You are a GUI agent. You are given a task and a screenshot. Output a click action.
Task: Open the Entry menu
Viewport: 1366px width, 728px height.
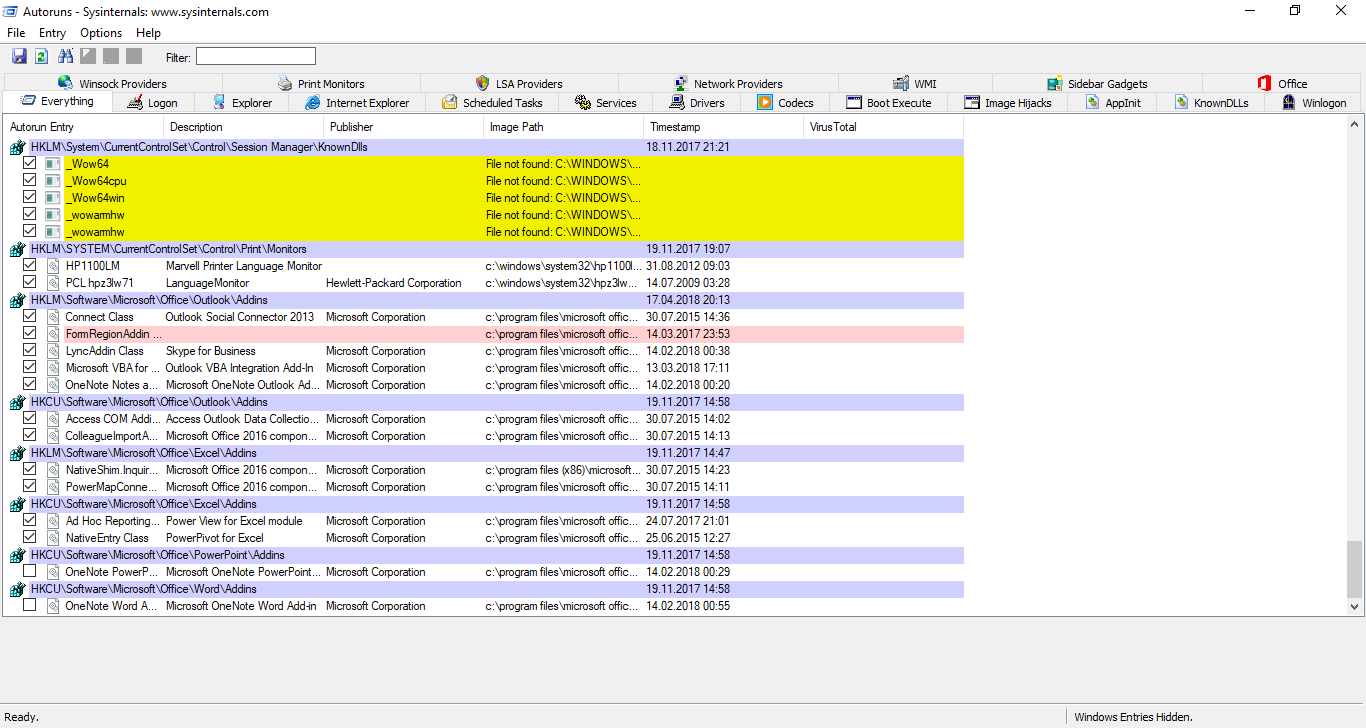(52, 33)
